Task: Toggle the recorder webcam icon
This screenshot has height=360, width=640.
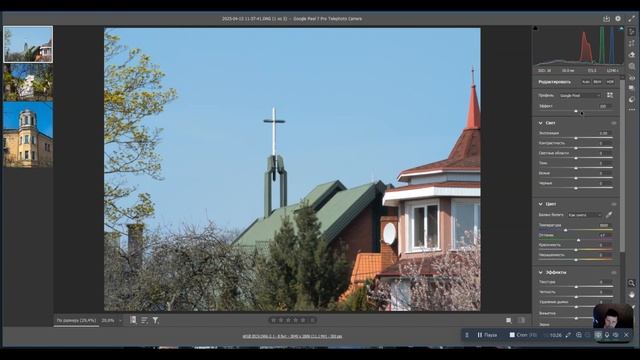Action: pyautogui.click(x=616, y=335)
